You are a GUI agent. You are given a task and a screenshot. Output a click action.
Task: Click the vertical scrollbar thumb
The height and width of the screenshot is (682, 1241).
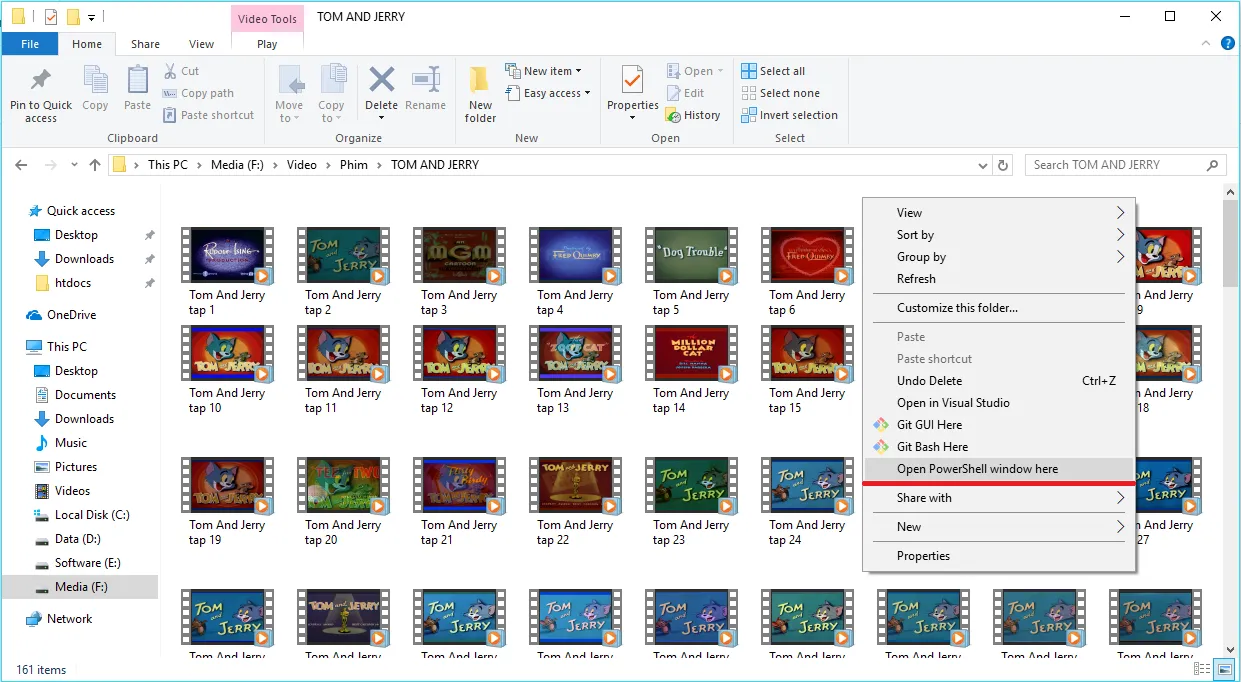coord(1231,244)
